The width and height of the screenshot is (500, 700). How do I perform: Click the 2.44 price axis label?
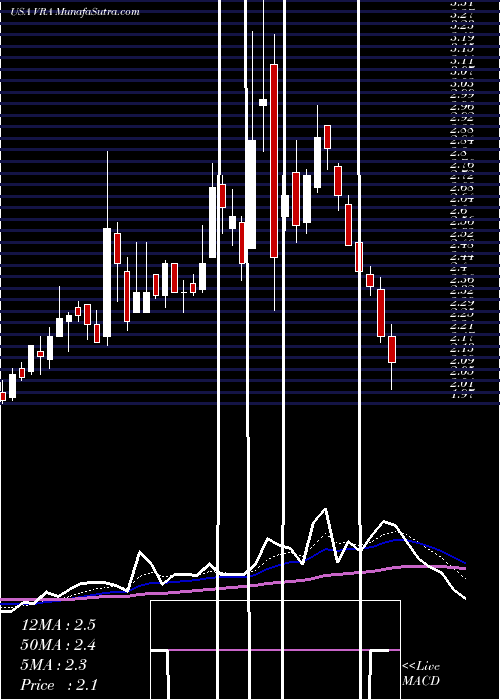pyautogui.click(x=462, y=256)
